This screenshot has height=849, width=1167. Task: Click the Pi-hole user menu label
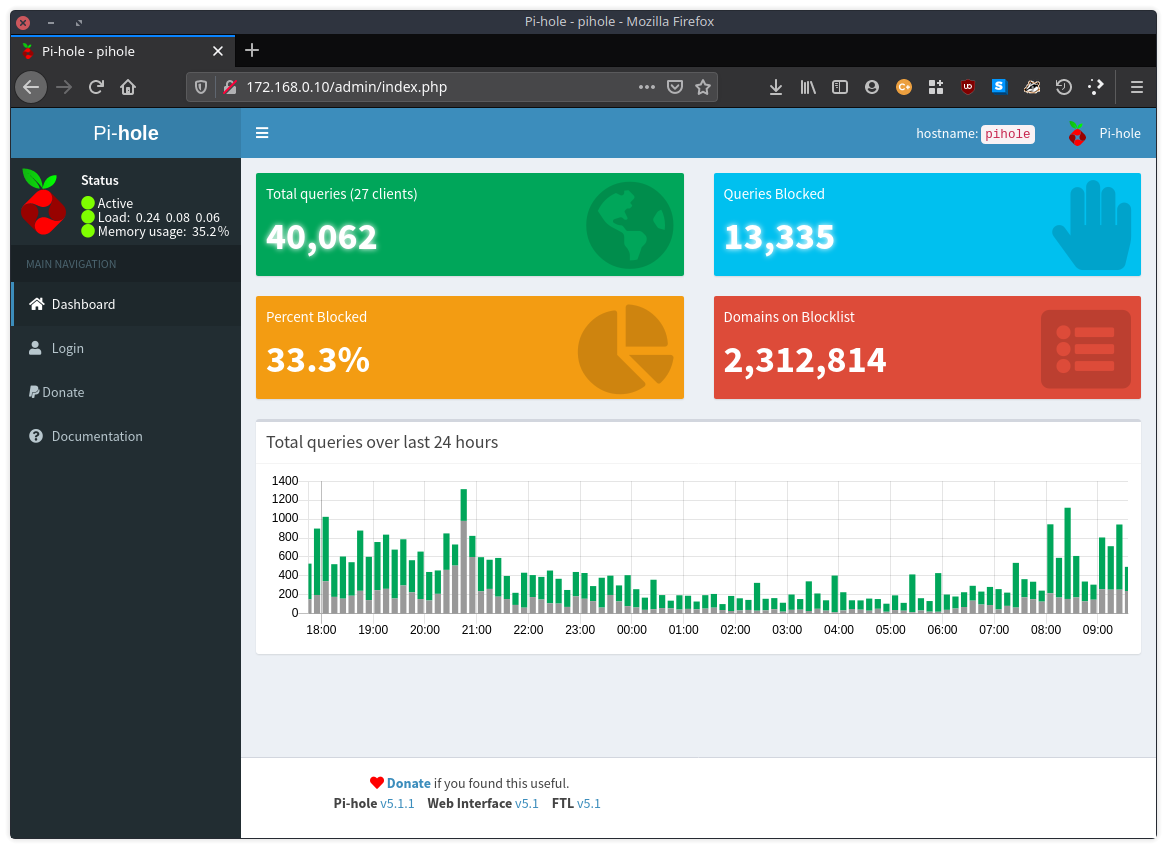click(x=1119, y=133)
